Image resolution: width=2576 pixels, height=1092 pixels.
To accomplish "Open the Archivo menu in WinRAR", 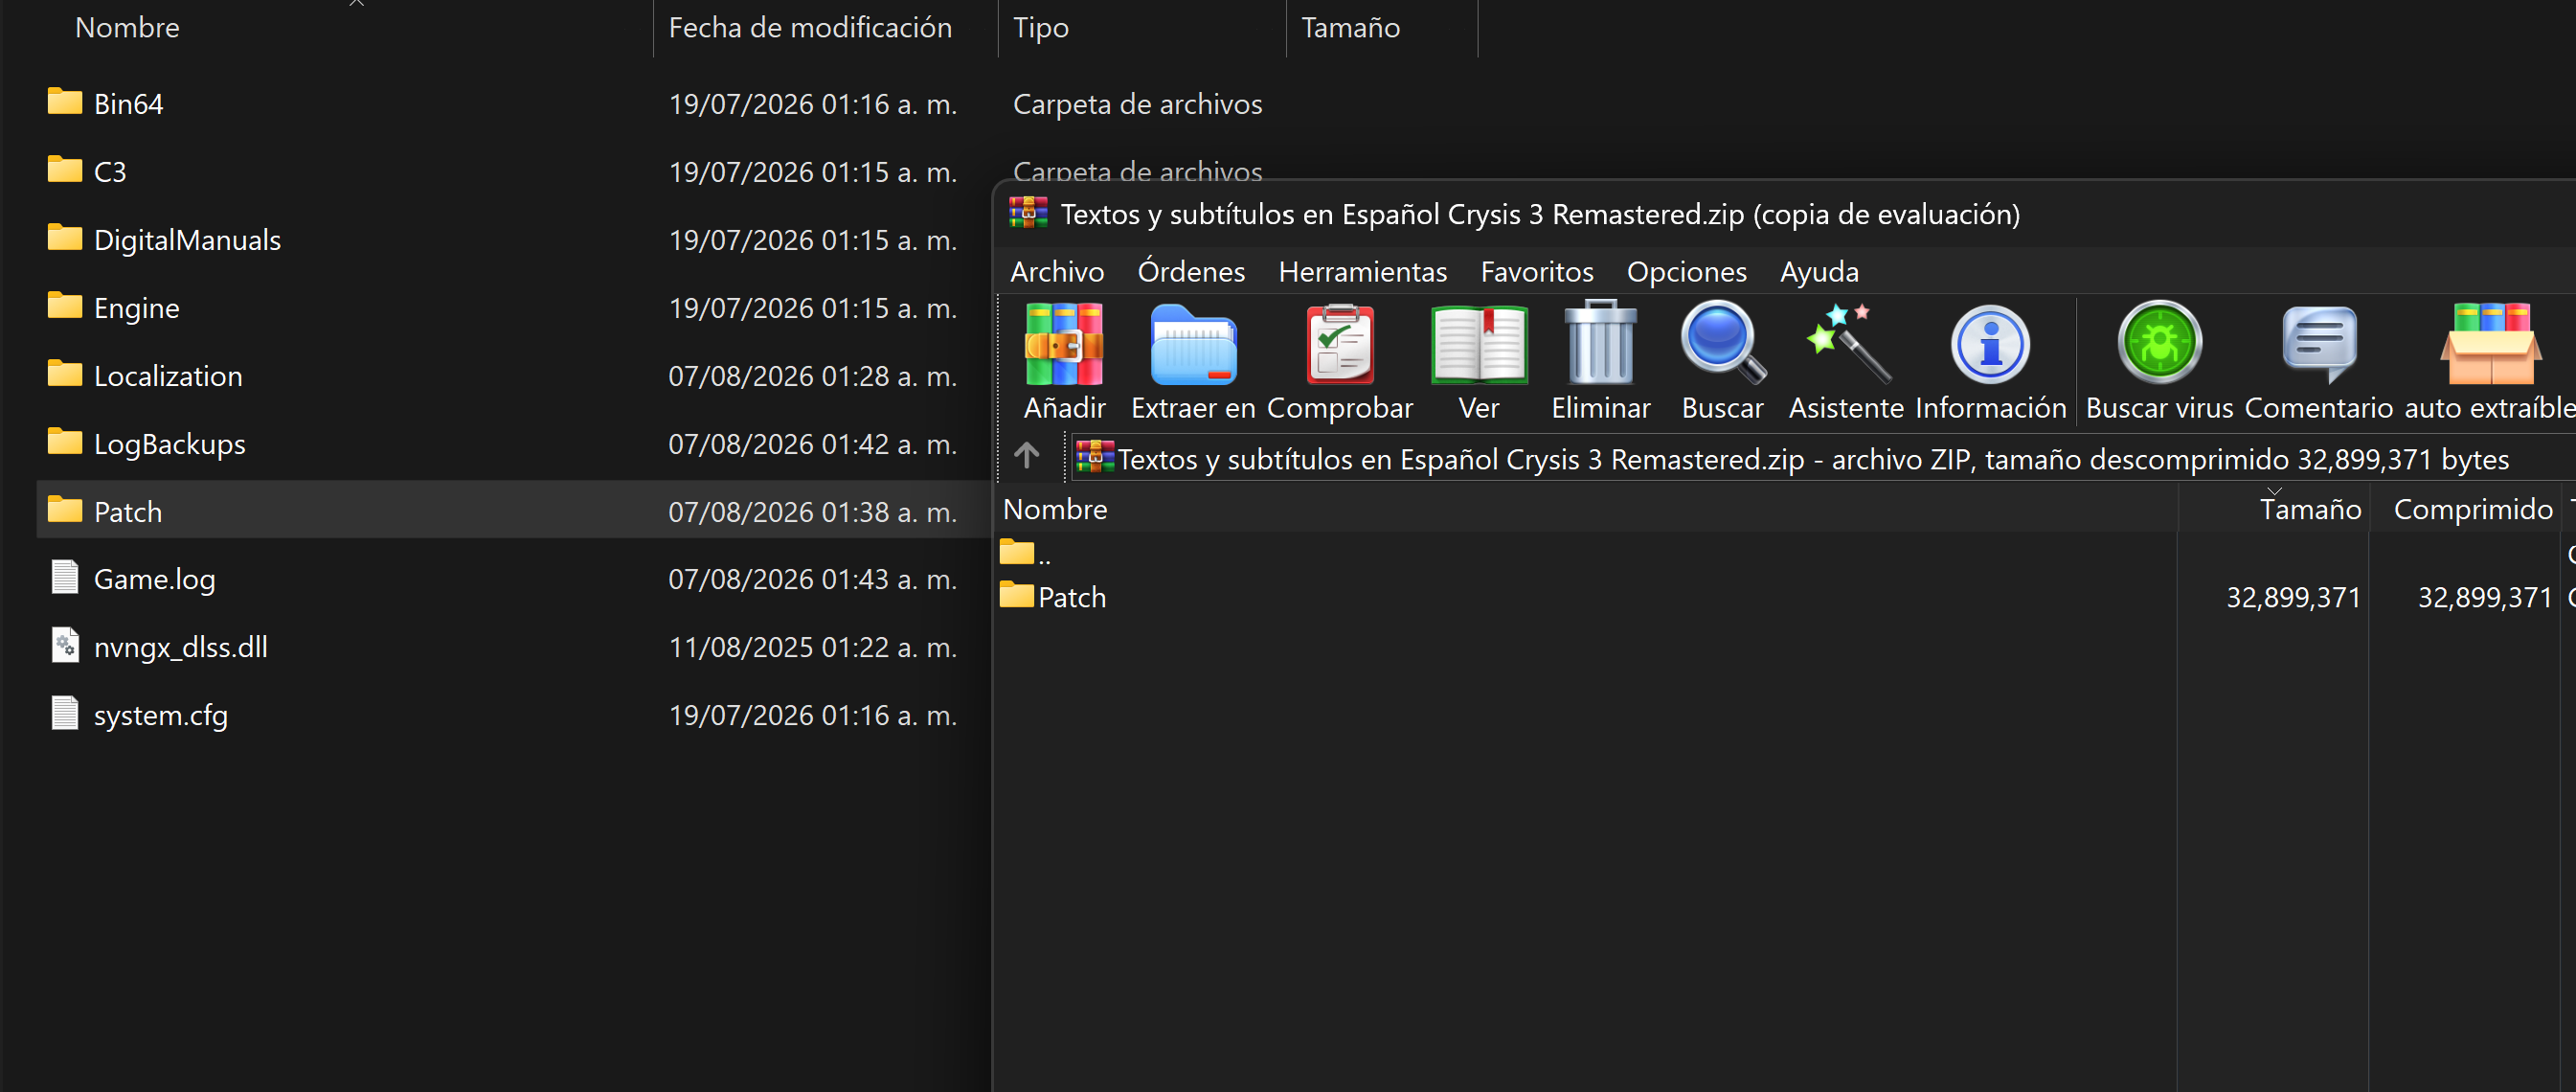I will pos(1057,271).
